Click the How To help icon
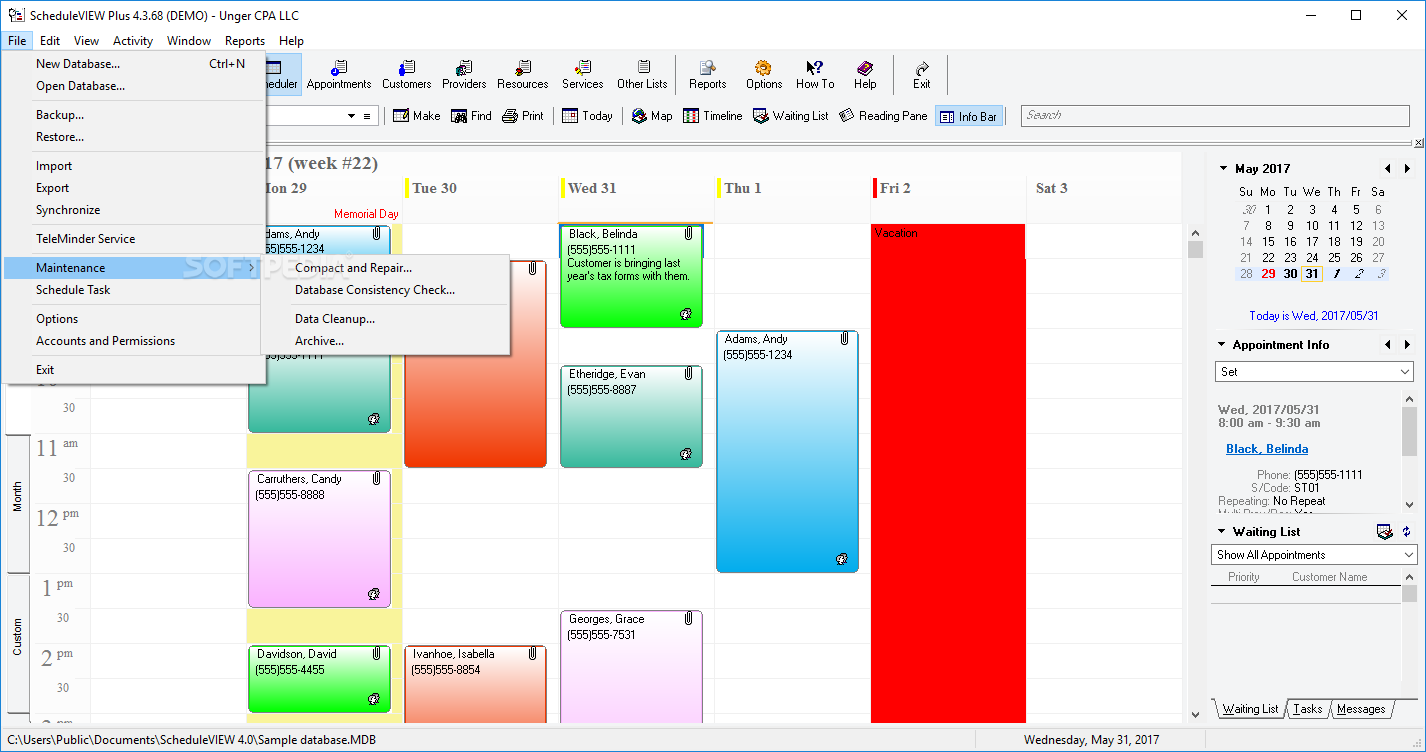This screenshot has height=752, width=1426. [815, 75]
